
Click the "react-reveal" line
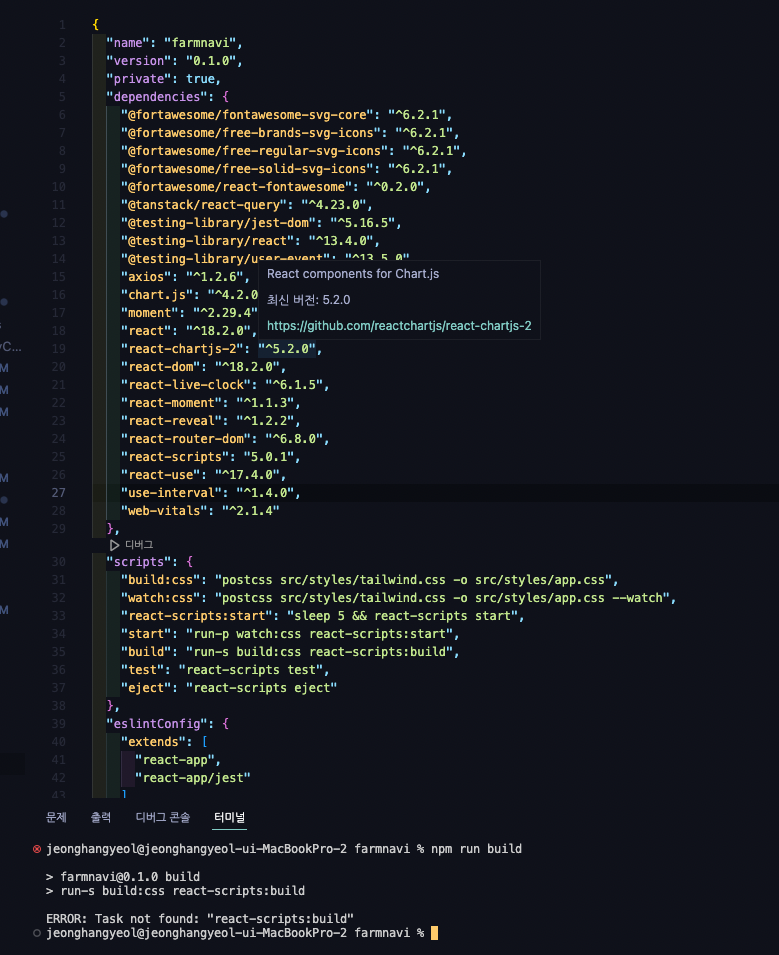(x=211, y=421)
